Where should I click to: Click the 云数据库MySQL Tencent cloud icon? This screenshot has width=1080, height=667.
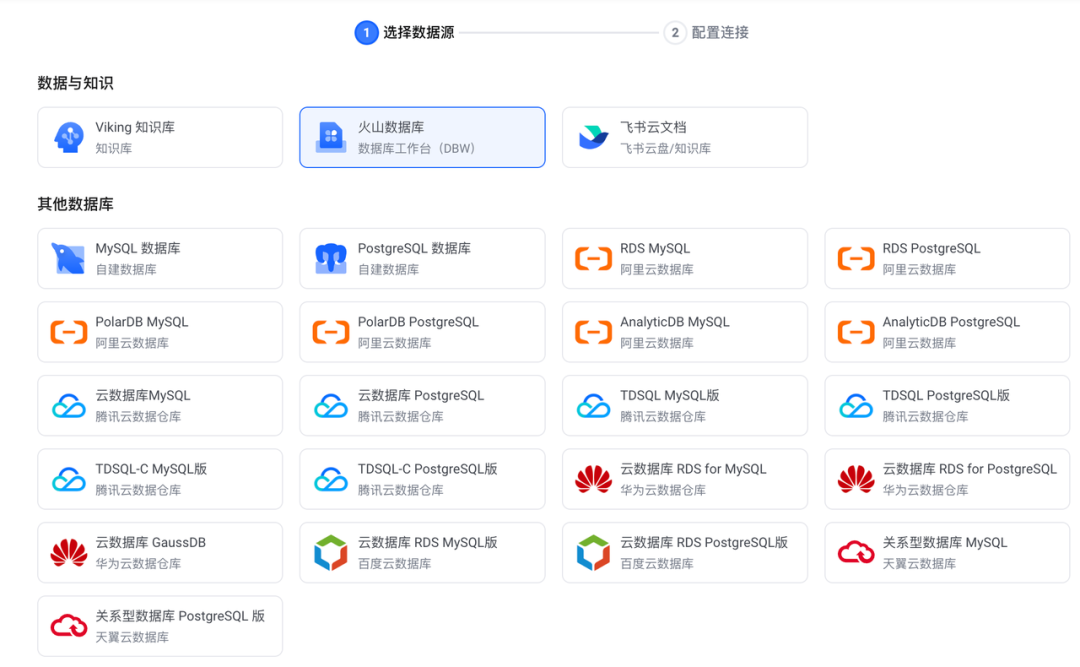69,406
